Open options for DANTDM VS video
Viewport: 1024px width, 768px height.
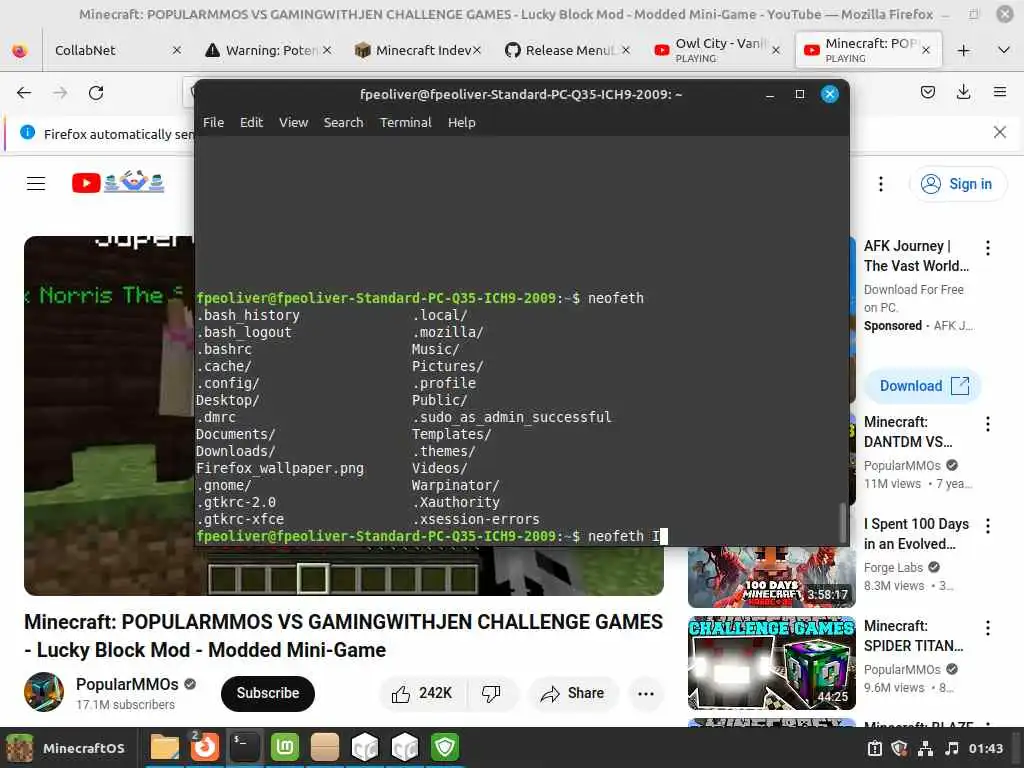pyautogui.click(x=987, y=424)
